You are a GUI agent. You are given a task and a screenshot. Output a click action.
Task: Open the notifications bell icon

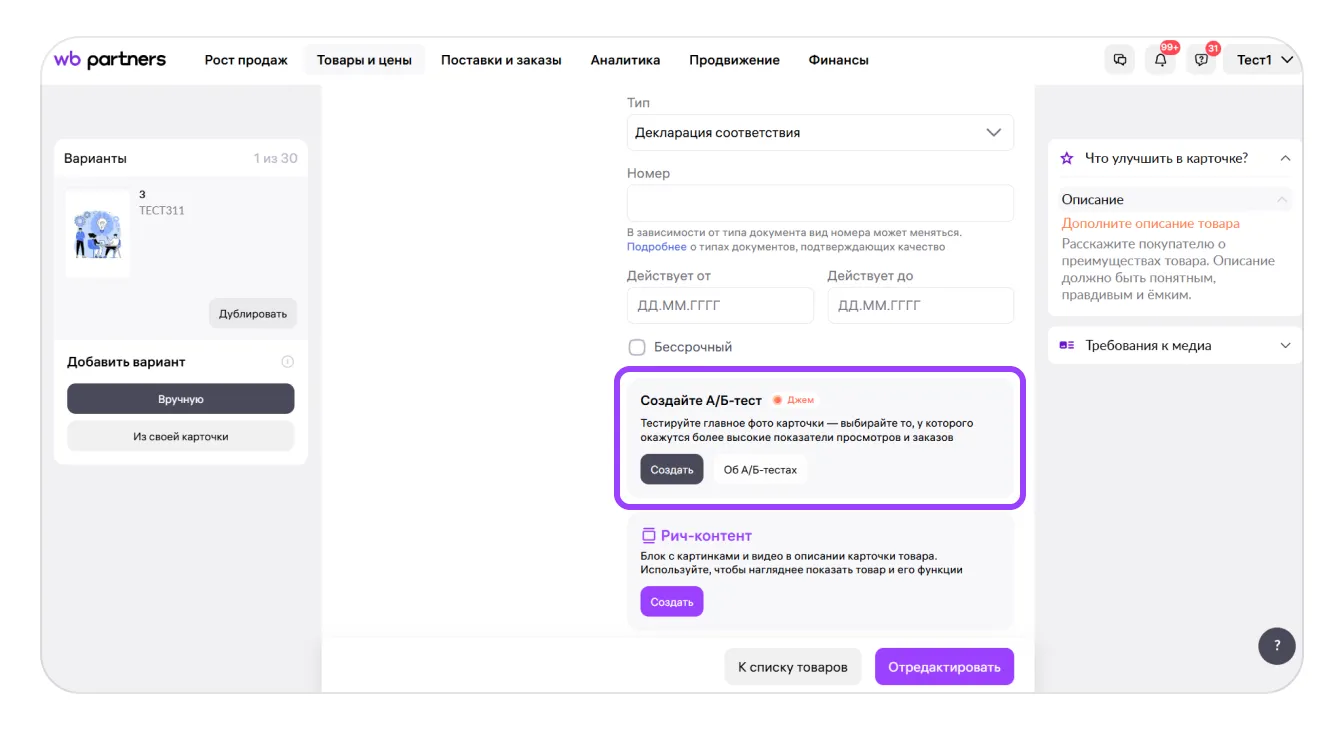point(1160,60)
